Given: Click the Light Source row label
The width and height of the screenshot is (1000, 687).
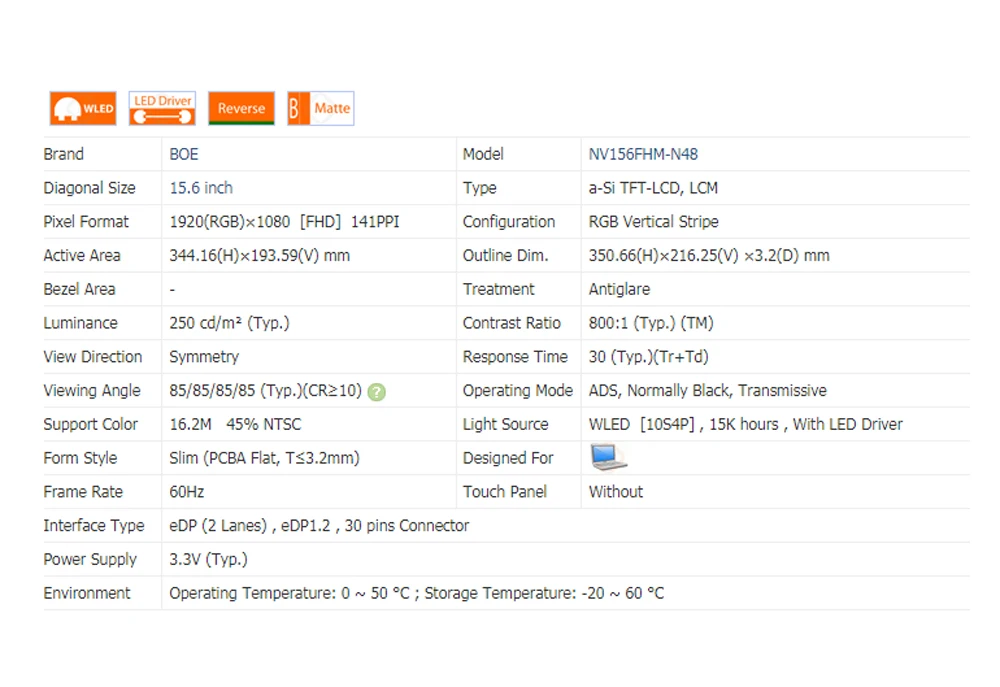Looking at the screenshot, I should pyautogui.click(x=506, y=425).
